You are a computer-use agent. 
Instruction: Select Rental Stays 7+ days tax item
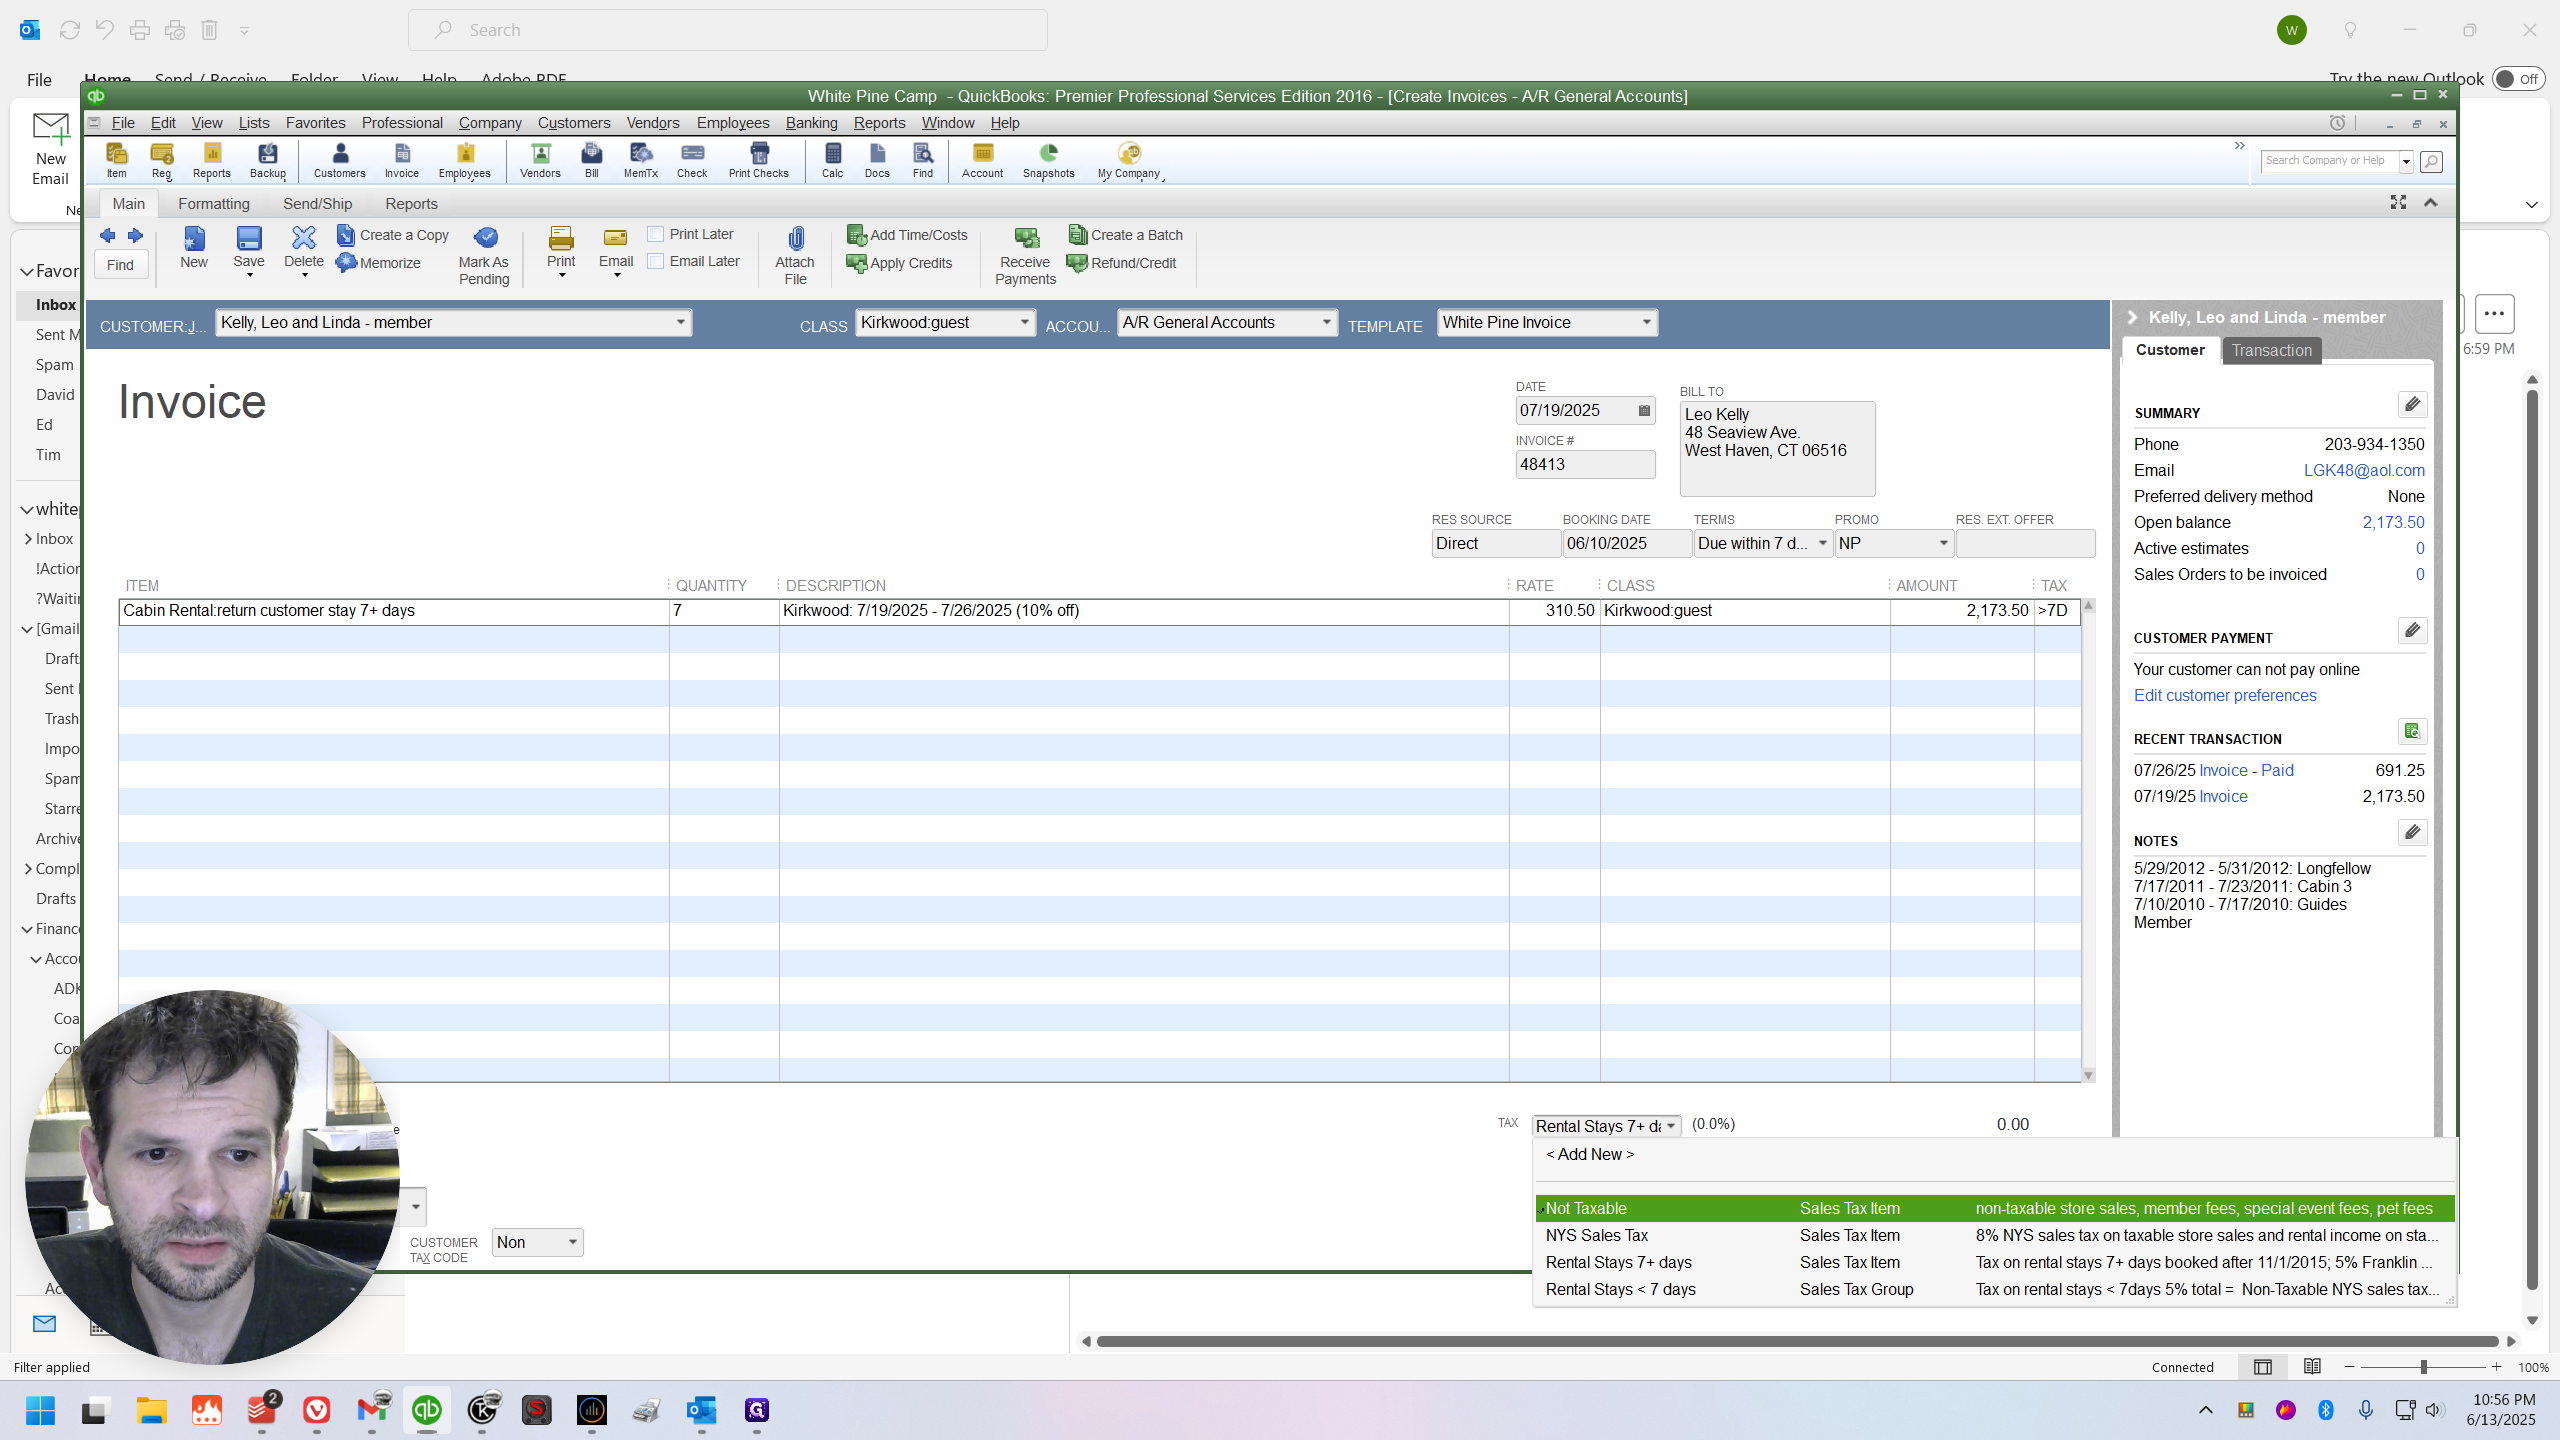click(1994, 1262)
